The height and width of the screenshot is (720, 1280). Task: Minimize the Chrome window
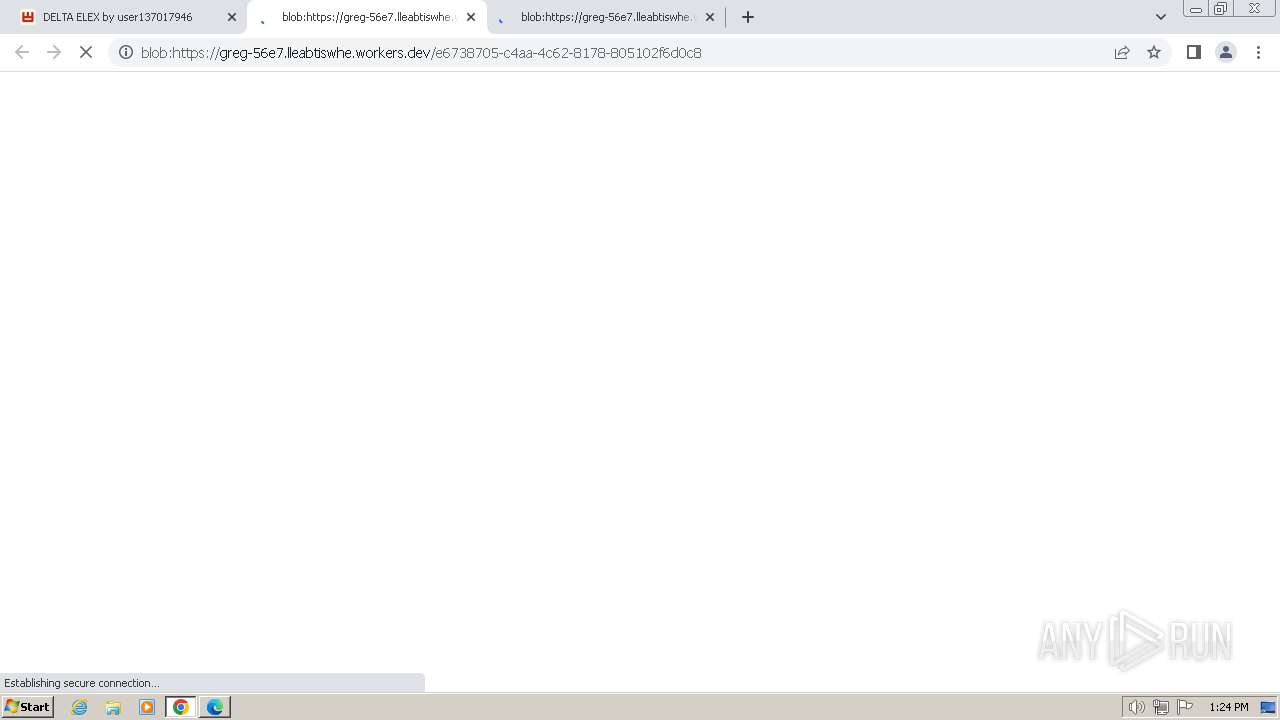pos(1195,9)
